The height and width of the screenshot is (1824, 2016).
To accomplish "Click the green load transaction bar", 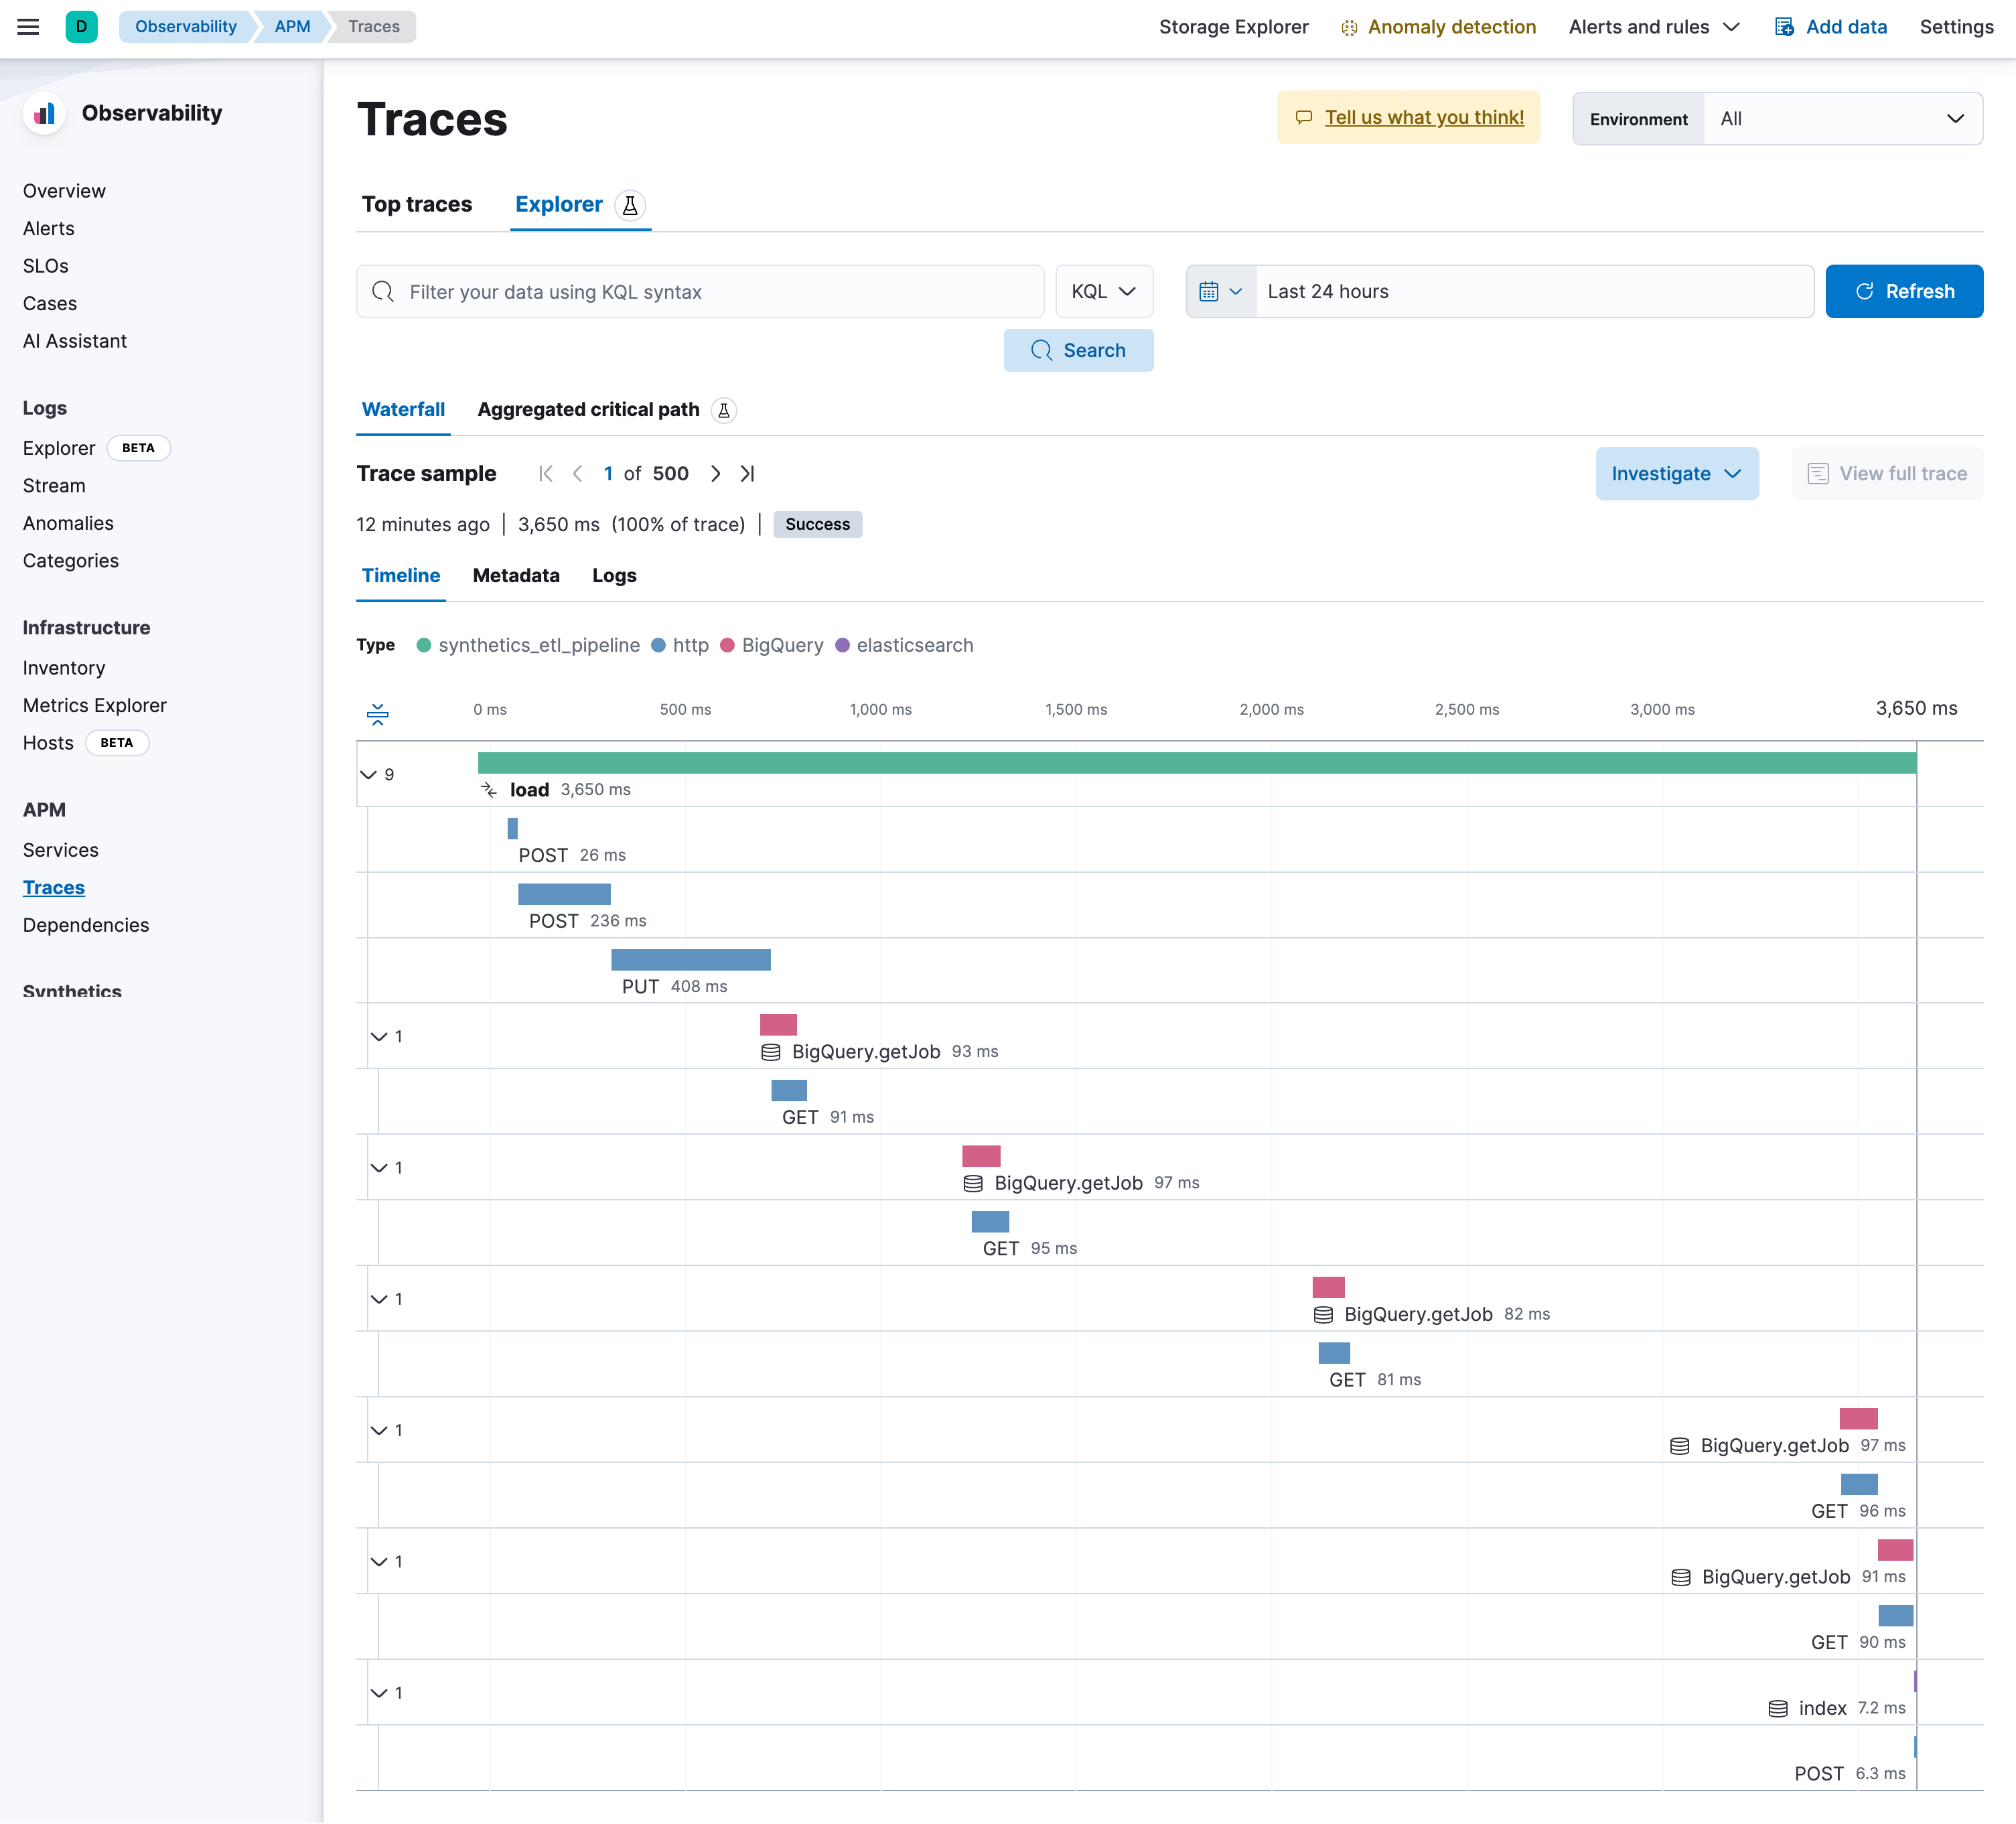I will click(x=1196, y=763).
